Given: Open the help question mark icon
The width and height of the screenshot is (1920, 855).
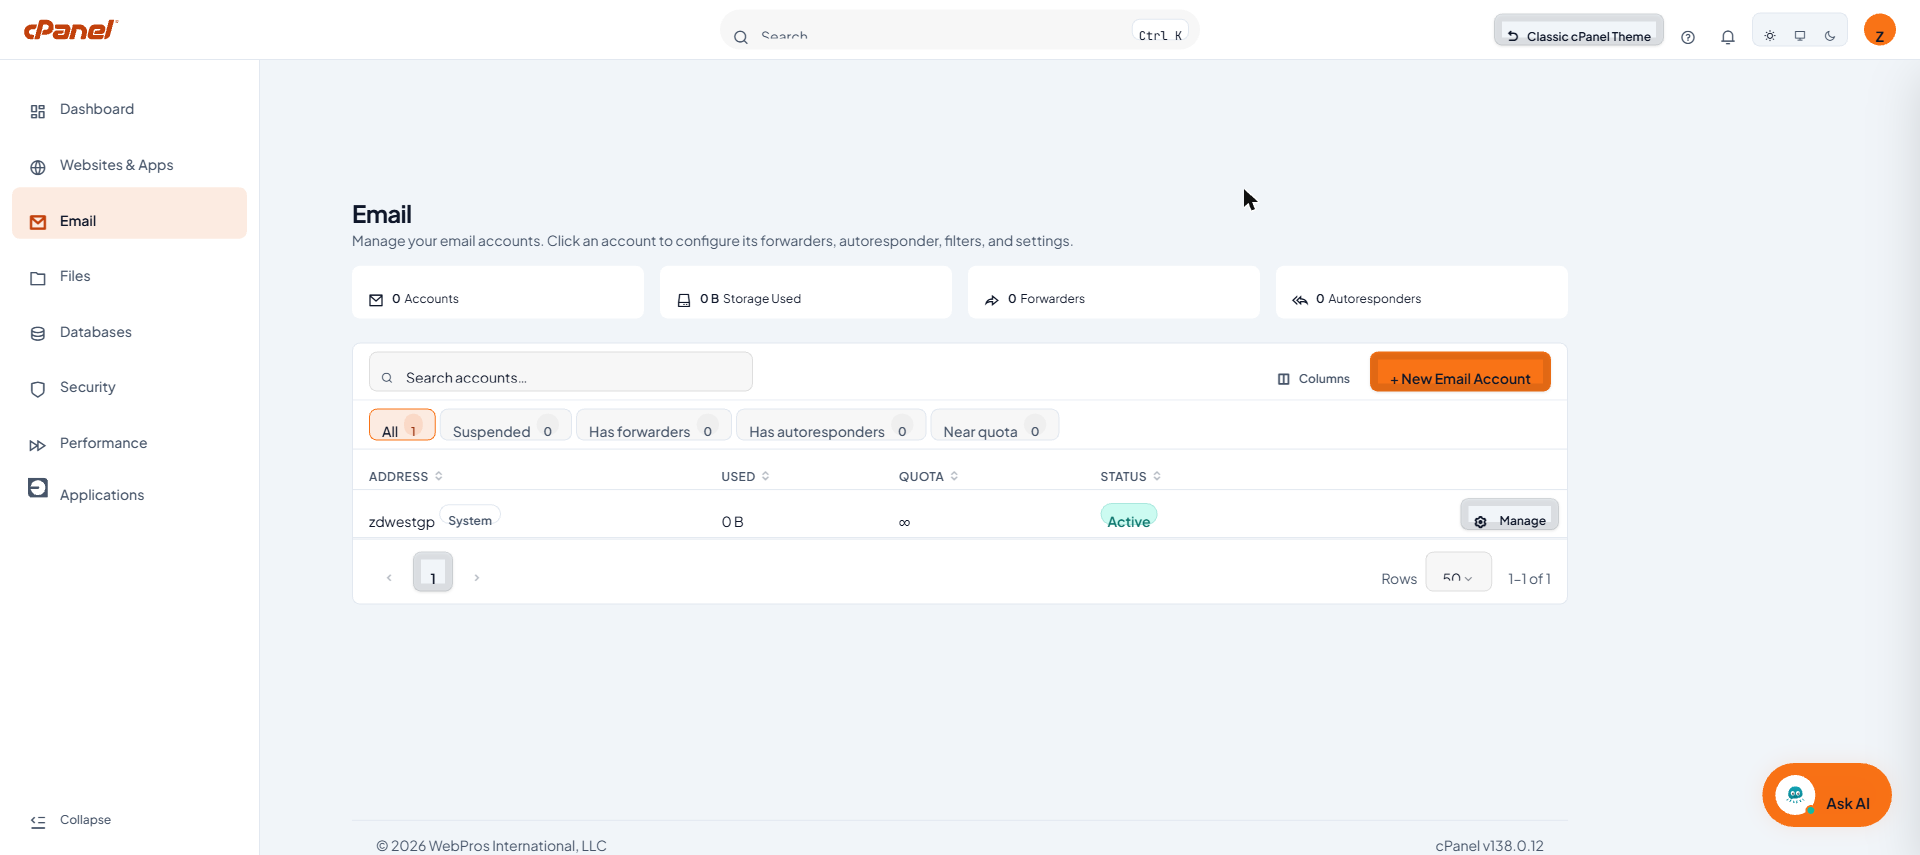Looking at the screenshot, I should pyautogui.click(x=1688, y=37).
